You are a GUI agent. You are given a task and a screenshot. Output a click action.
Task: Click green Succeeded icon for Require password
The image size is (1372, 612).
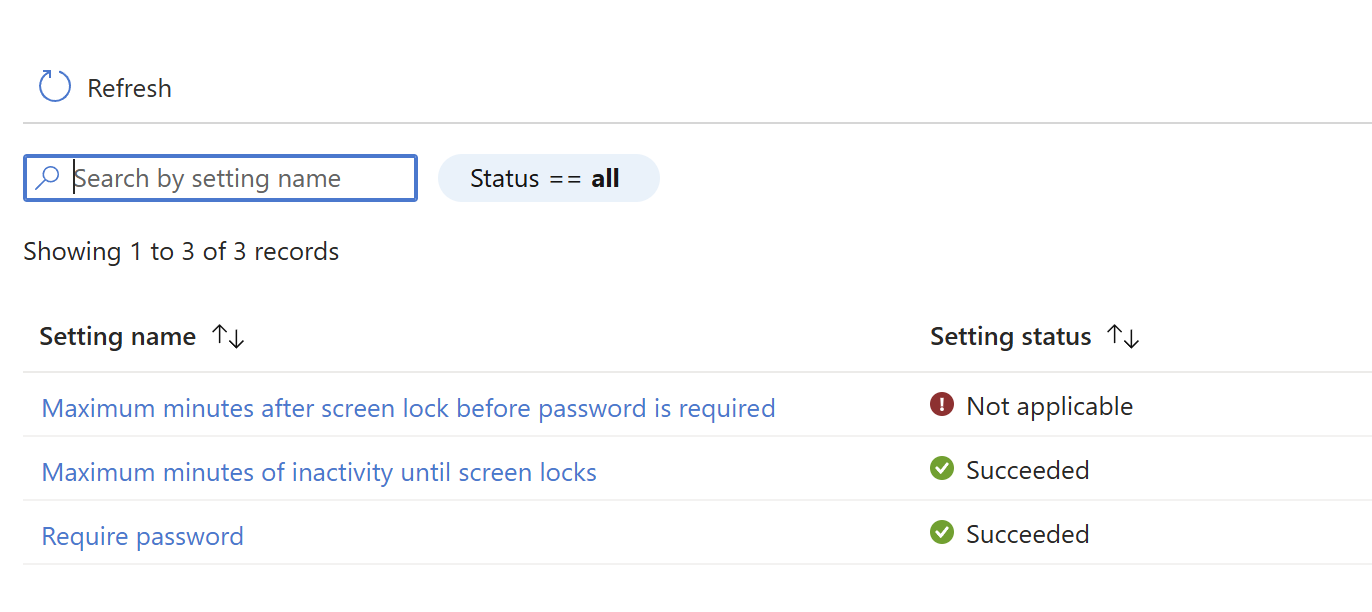942,533
